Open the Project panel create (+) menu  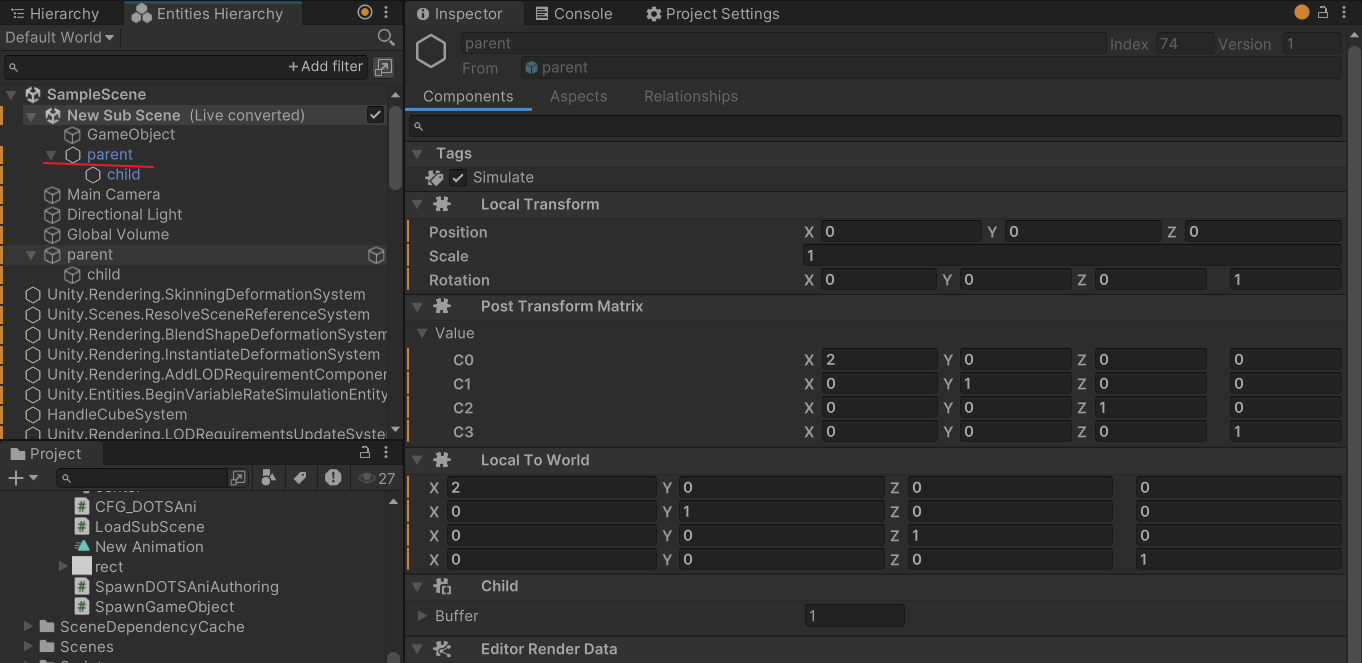click(22, 478)
